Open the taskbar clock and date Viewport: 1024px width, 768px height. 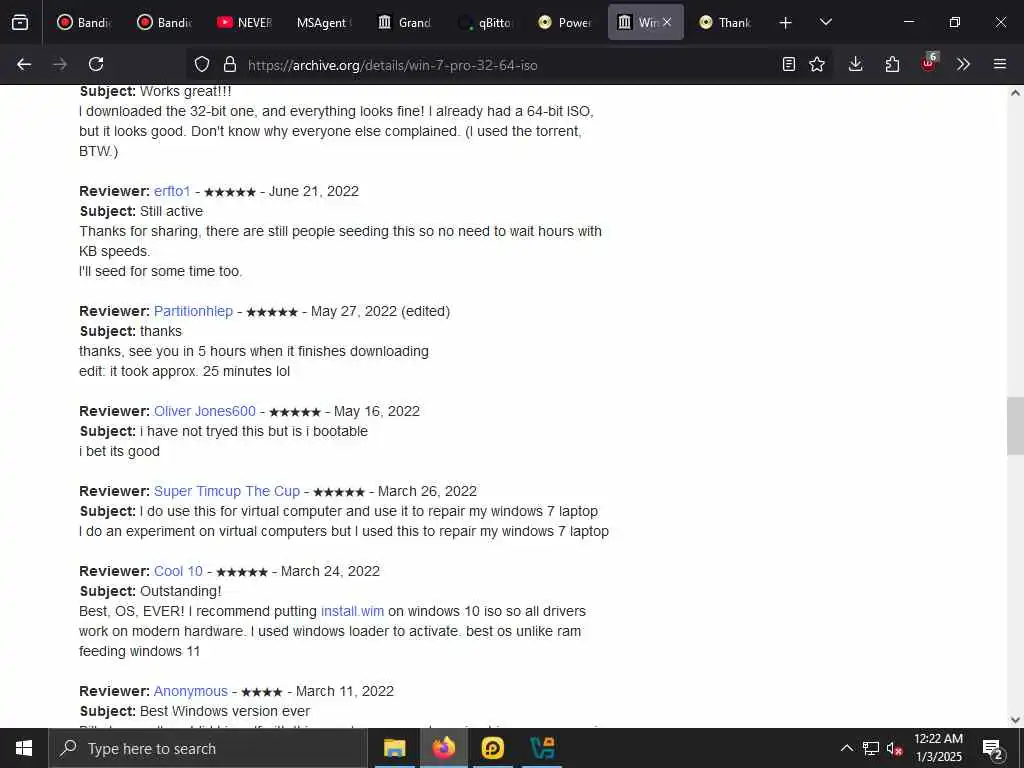click(x=938, y=748)
